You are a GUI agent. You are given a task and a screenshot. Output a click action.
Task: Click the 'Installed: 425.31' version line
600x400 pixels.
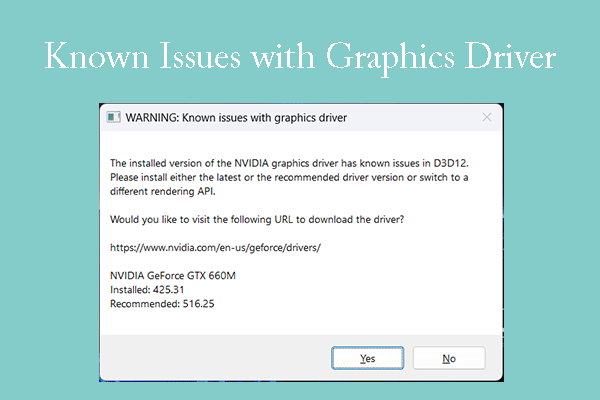click(147, 290)
